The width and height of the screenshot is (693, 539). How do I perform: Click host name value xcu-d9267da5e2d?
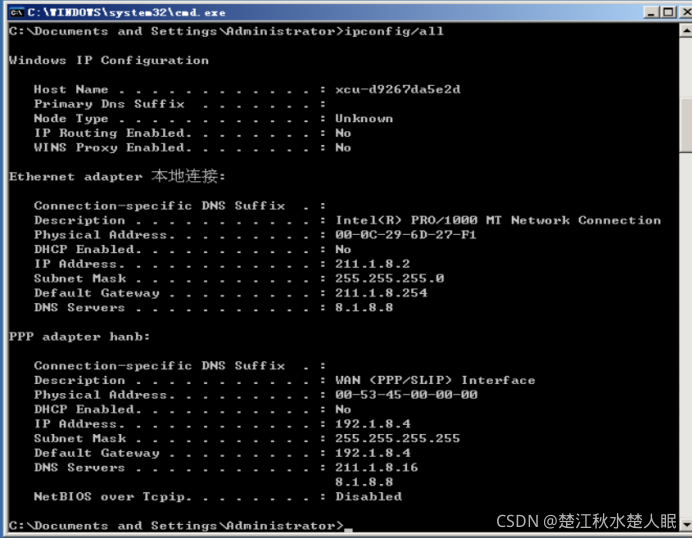point(398,89)
